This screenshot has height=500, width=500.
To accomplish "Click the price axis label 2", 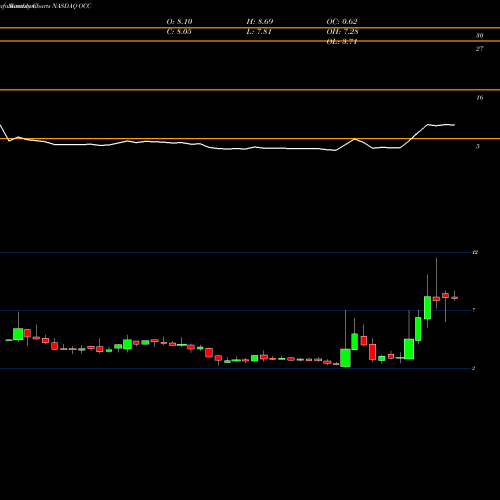I will (x=474, y=368).
